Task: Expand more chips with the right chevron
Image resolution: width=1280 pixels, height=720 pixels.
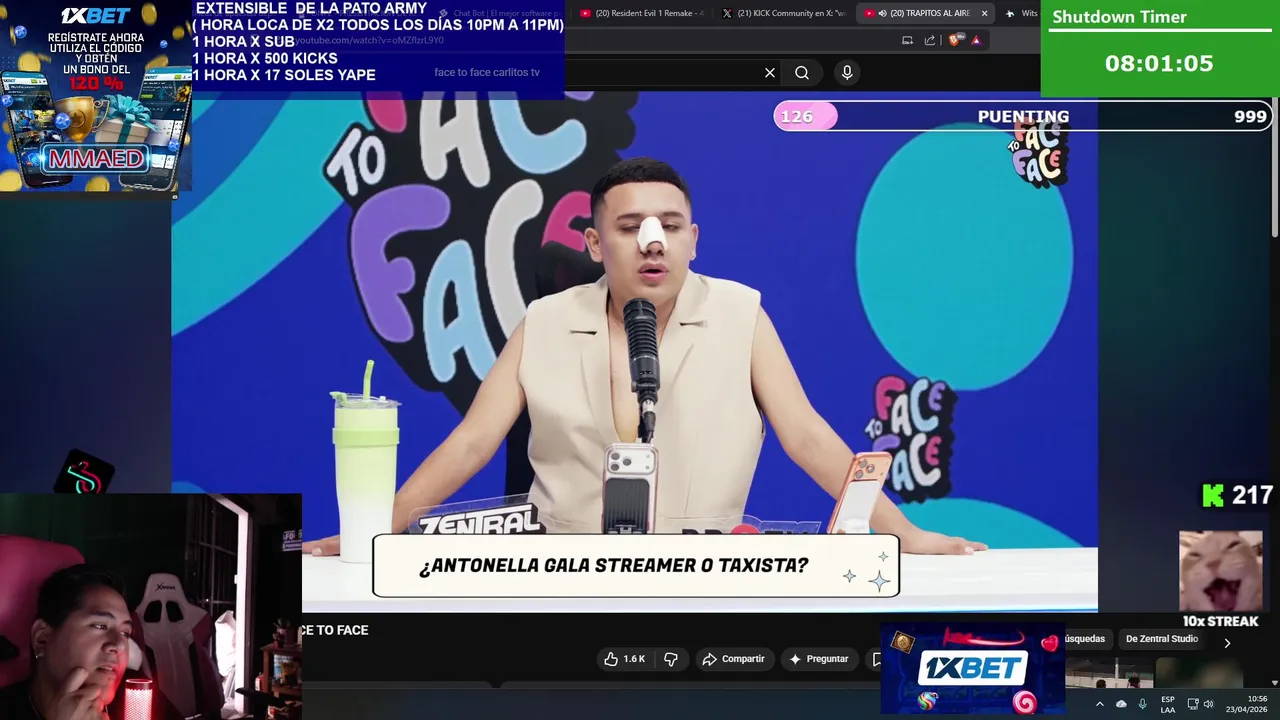Action: click(x=1227, y=643)
